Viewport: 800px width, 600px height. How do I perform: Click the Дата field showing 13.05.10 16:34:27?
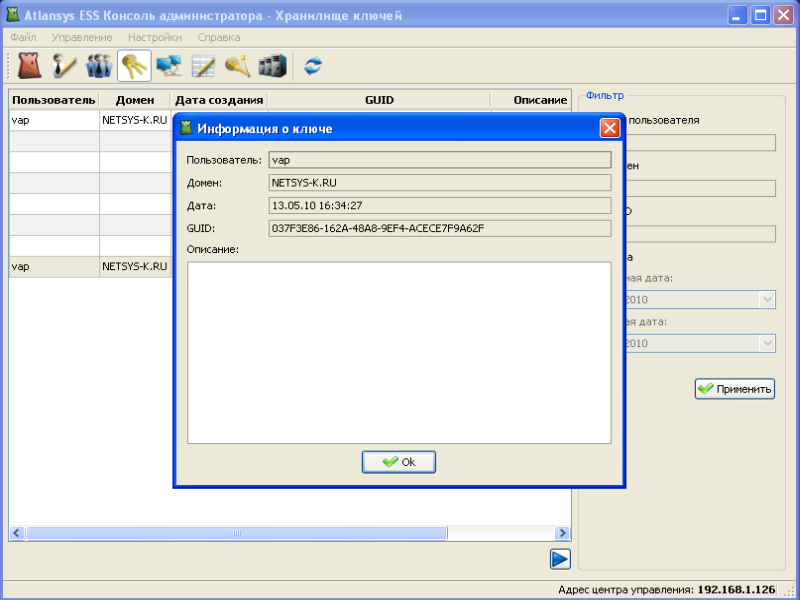click(x=440, y=206)
